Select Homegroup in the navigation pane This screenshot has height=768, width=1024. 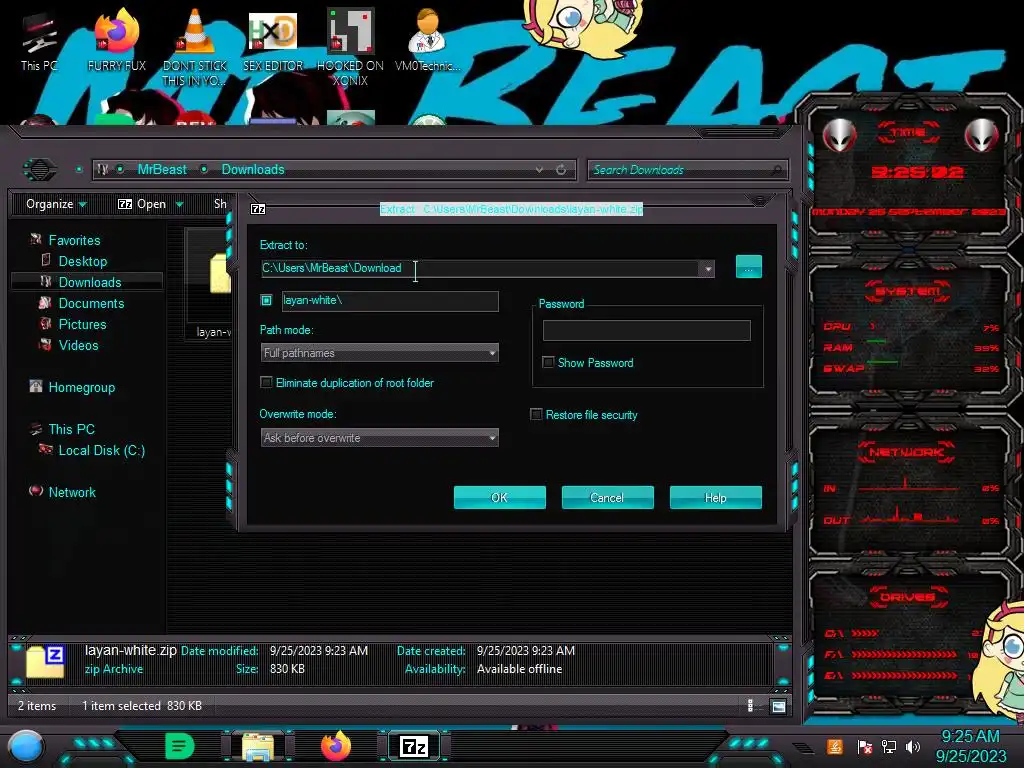(81, 387)
